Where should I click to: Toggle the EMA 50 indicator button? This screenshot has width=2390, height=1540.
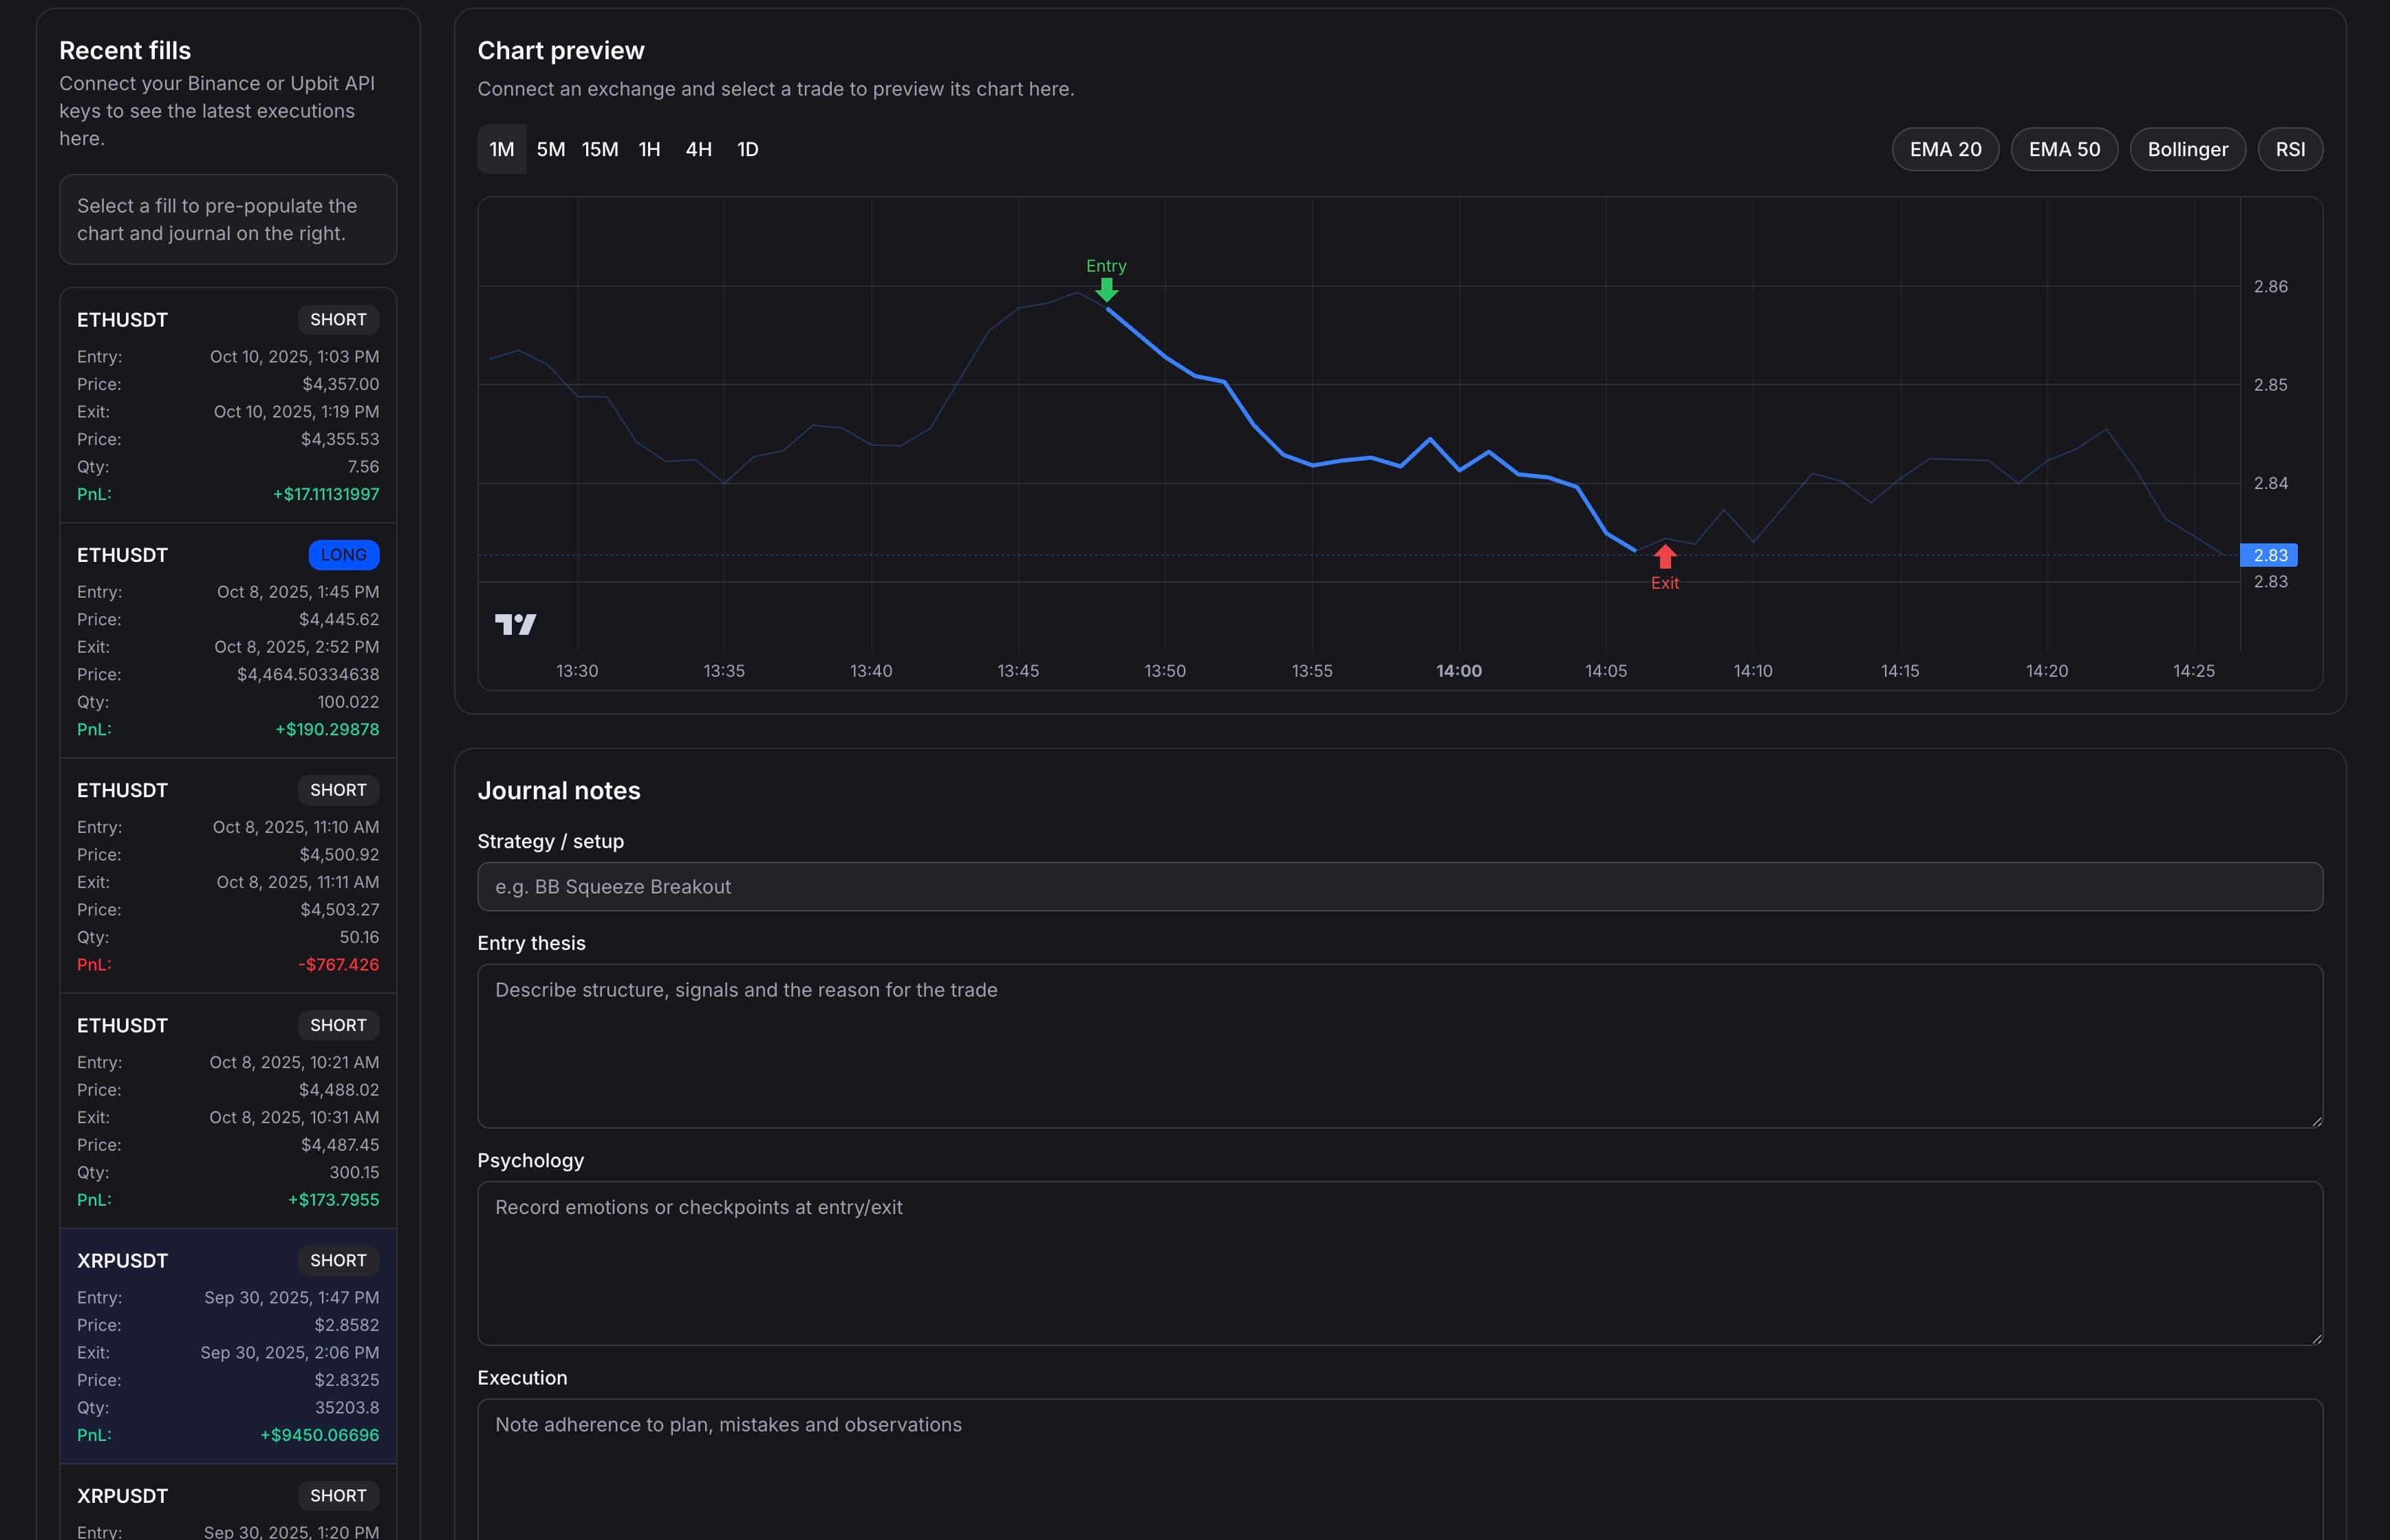[2063, 149]
